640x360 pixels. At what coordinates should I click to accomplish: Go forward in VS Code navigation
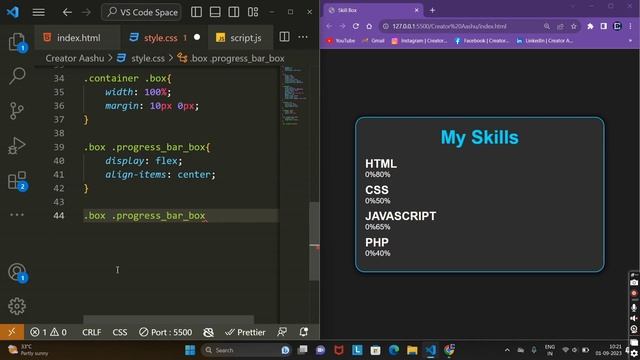tap(86, 12)
